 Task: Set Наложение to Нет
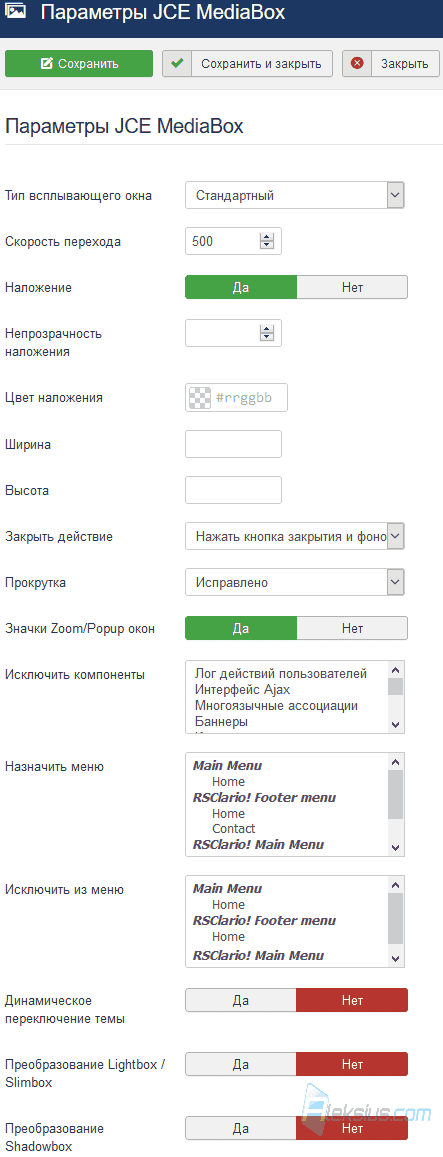coord(352,287)
